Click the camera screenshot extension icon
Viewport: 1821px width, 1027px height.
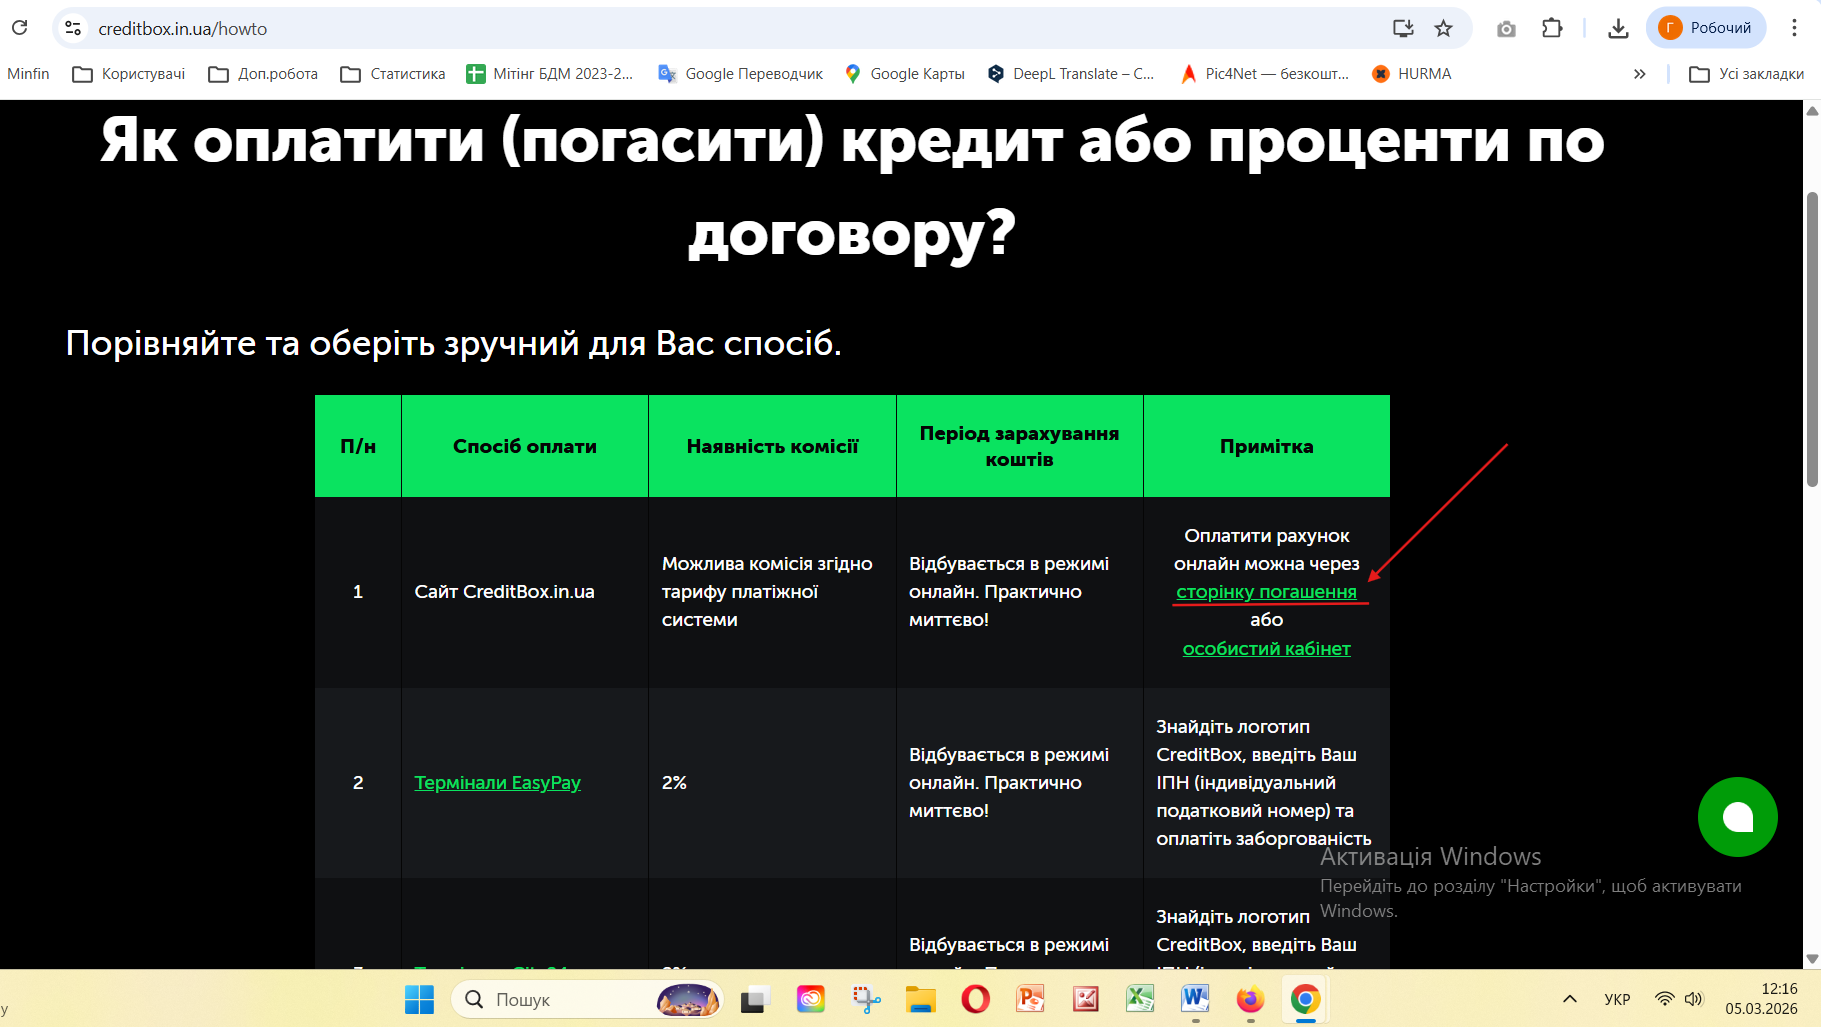click(x=1506, y=29)
